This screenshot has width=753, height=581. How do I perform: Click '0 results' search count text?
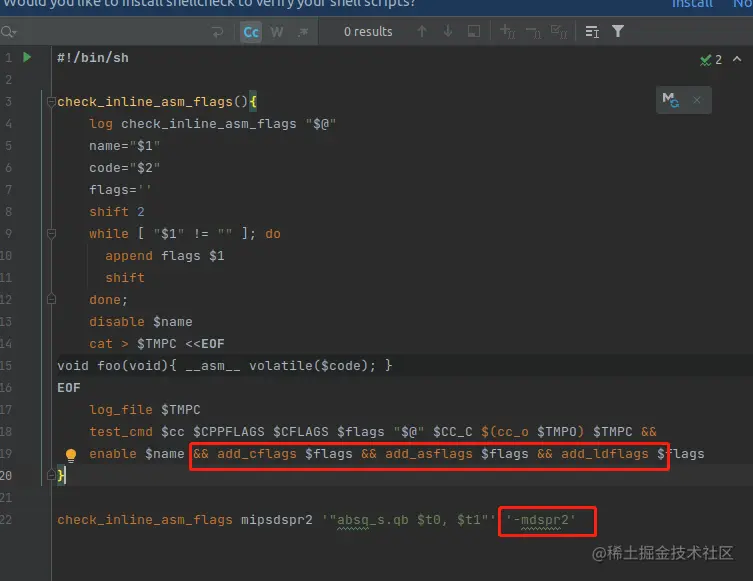coord(368,32)
